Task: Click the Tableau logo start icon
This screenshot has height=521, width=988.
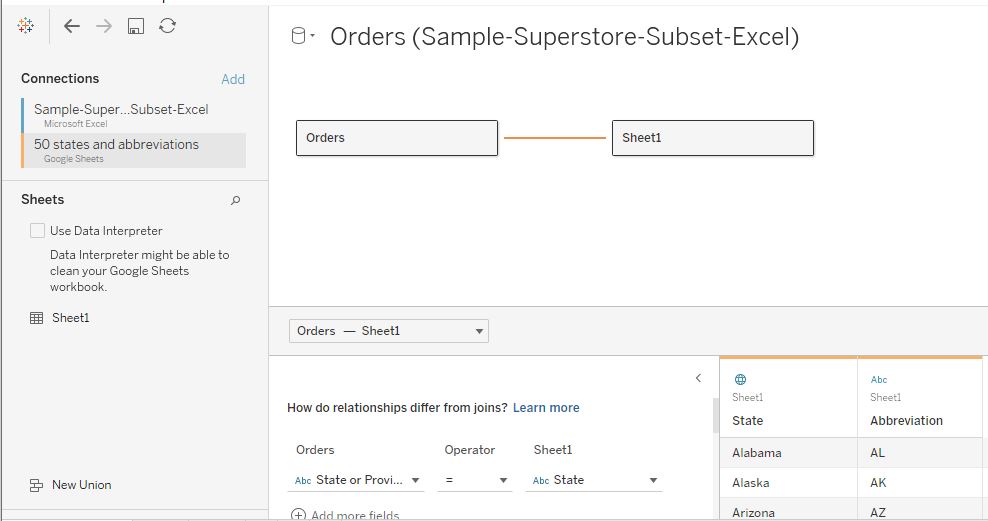Action: [x=26, y=26]
